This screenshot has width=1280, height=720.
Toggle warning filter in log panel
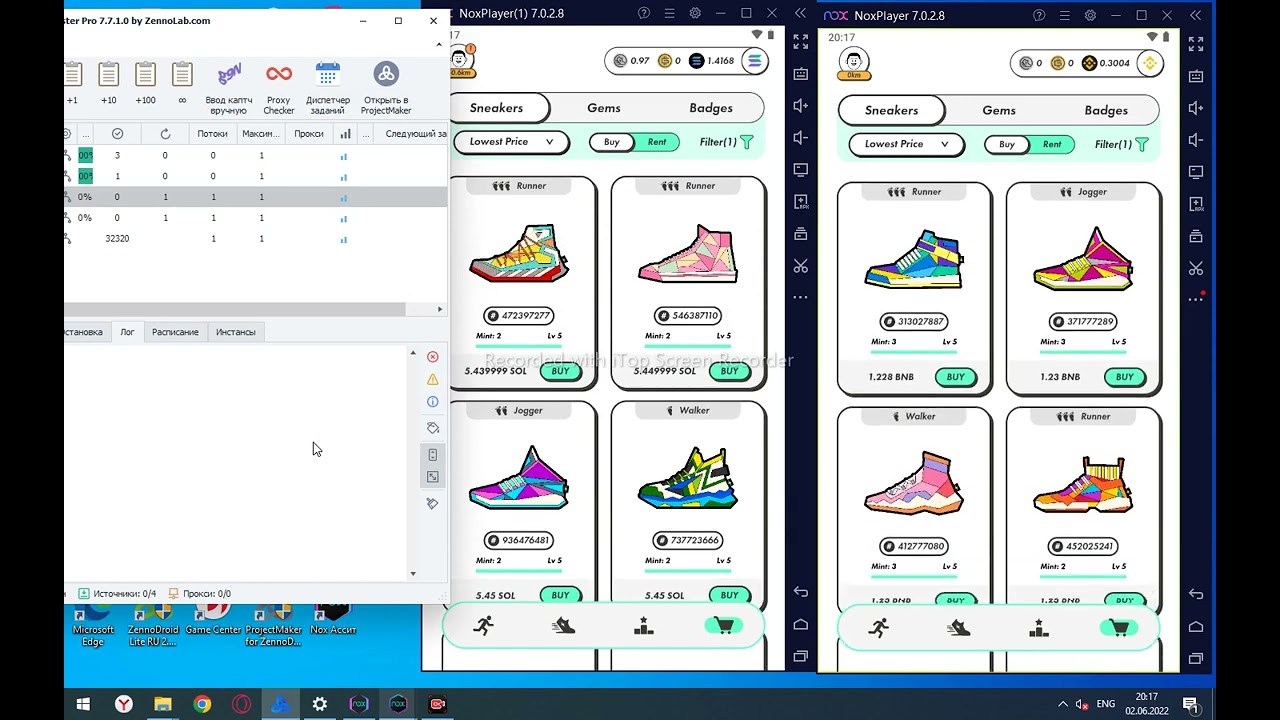(x=433, y=379)
